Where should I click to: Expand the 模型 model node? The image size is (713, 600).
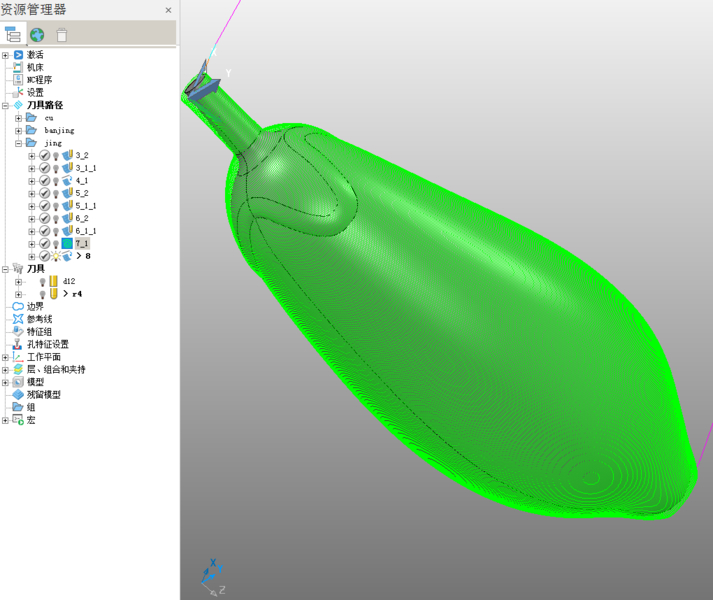point(6,382)
